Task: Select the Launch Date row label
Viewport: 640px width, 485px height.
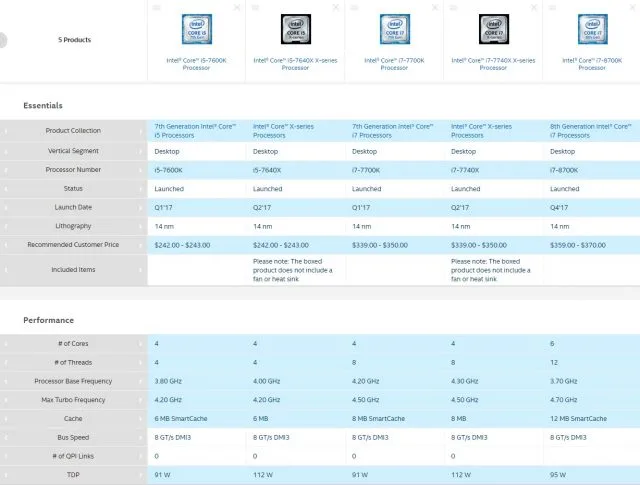Action: (x=73, y=207)
